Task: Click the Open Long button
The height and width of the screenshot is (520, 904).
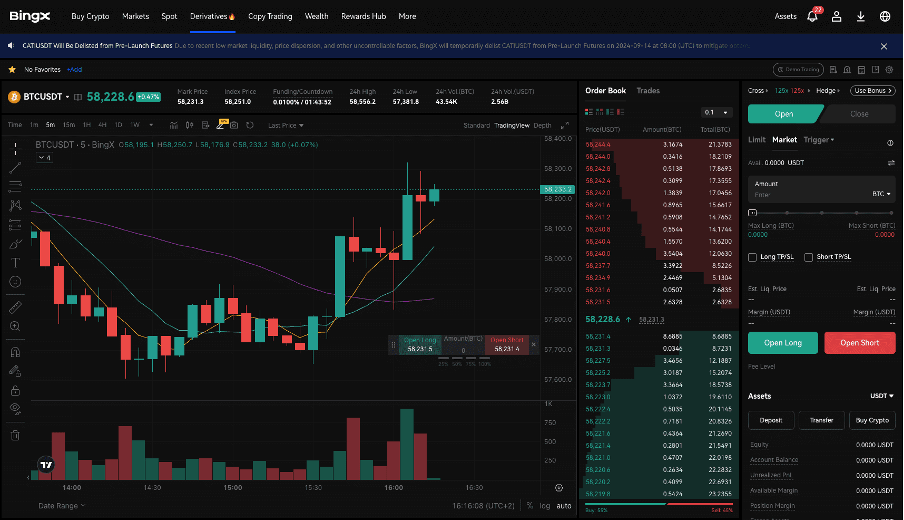Action: pyautogui.click(x=782, y=343)
